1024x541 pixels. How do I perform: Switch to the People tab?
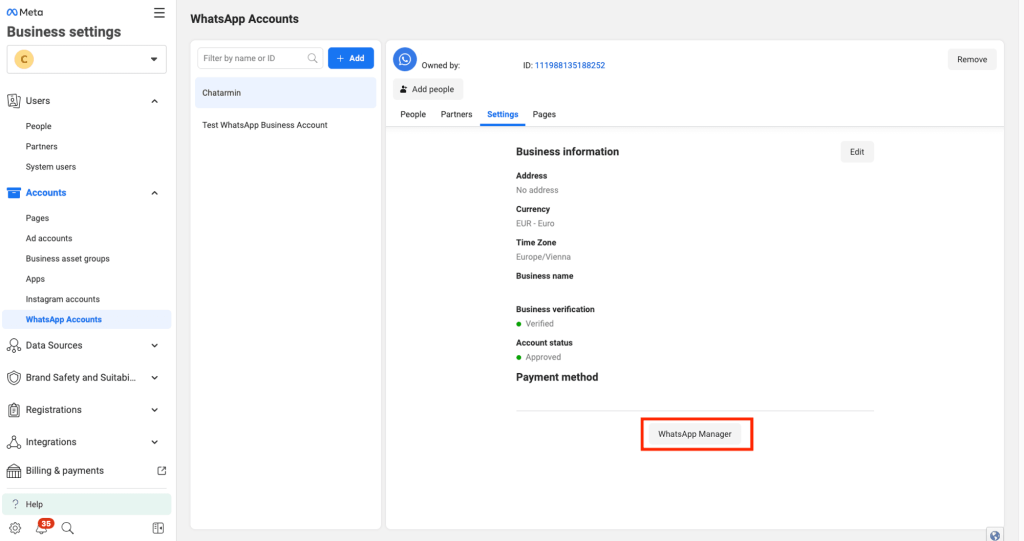pyautogui.click(x=413, y=114)
